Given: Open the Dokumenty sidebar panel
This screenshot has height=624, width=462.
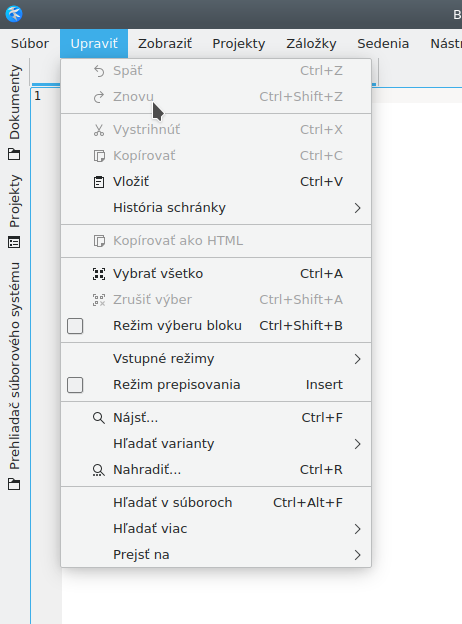Looking at the screenshot, I should [14, 112].
